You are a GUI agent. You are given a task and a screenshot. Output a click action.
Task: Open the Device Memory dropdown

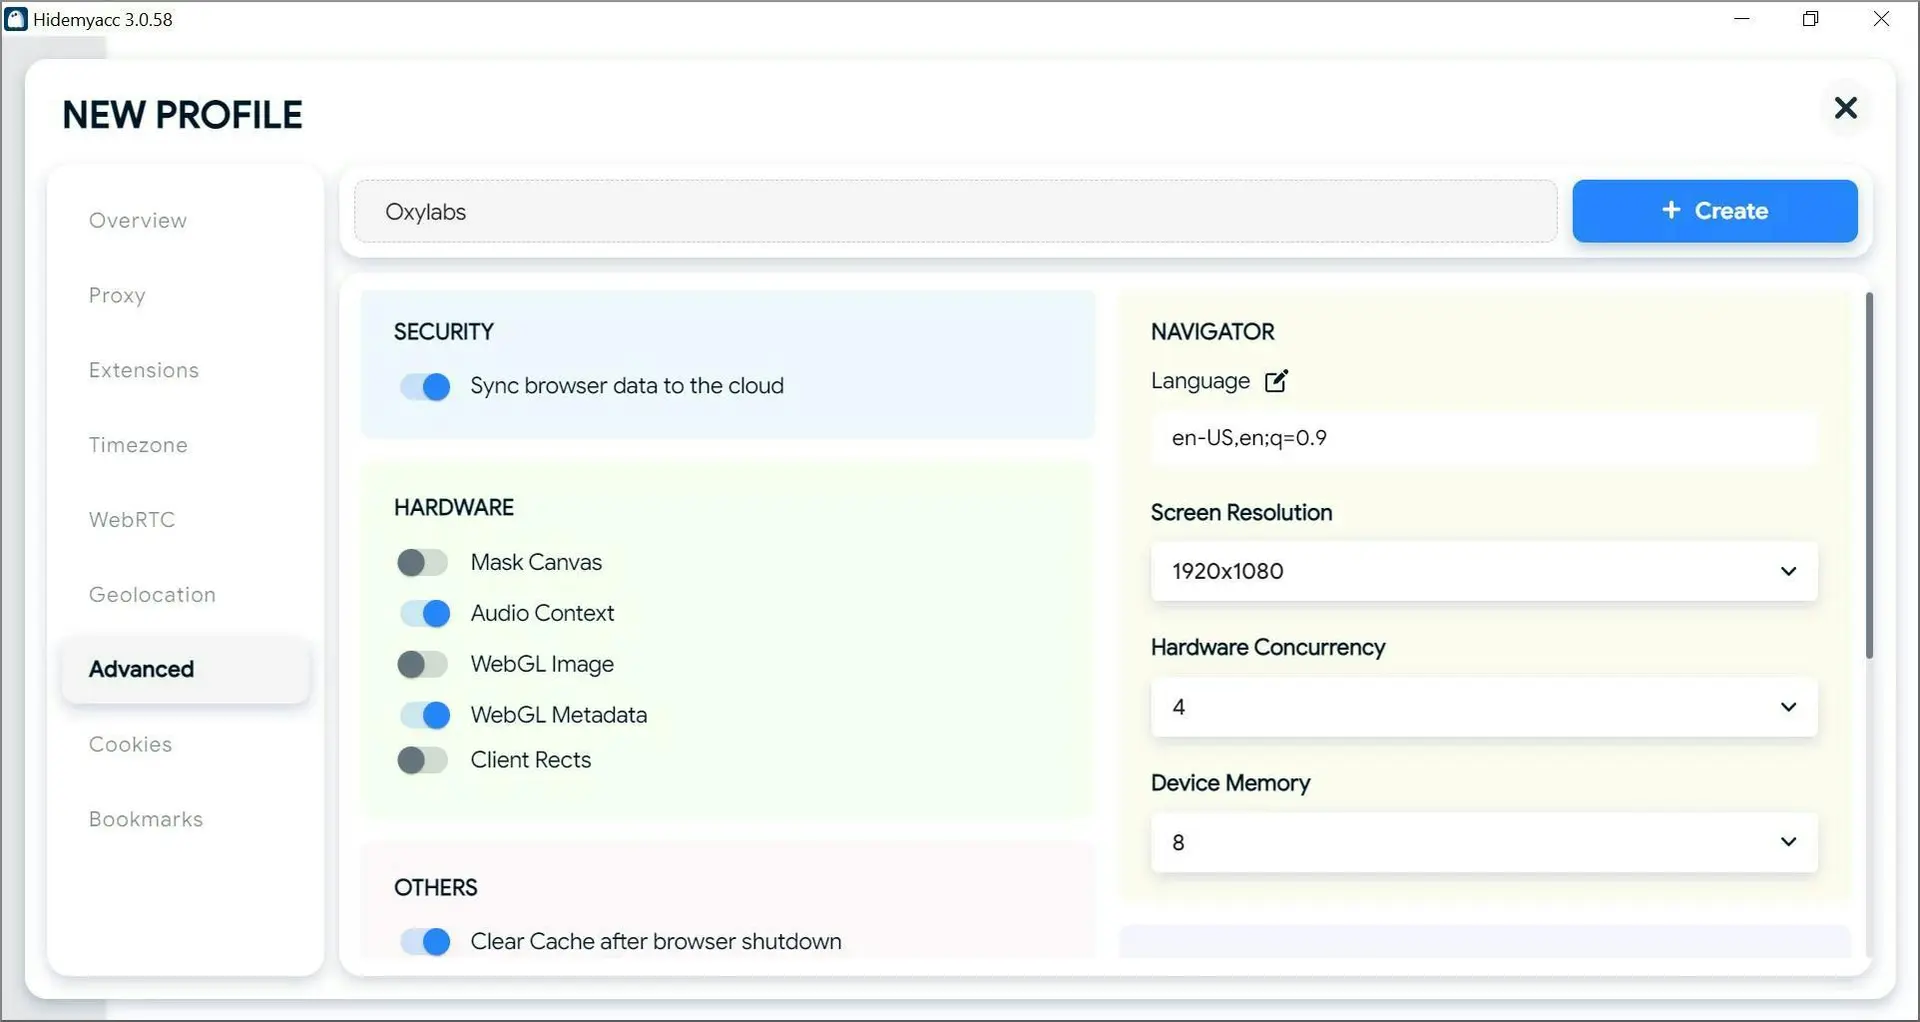(1483, 842)
